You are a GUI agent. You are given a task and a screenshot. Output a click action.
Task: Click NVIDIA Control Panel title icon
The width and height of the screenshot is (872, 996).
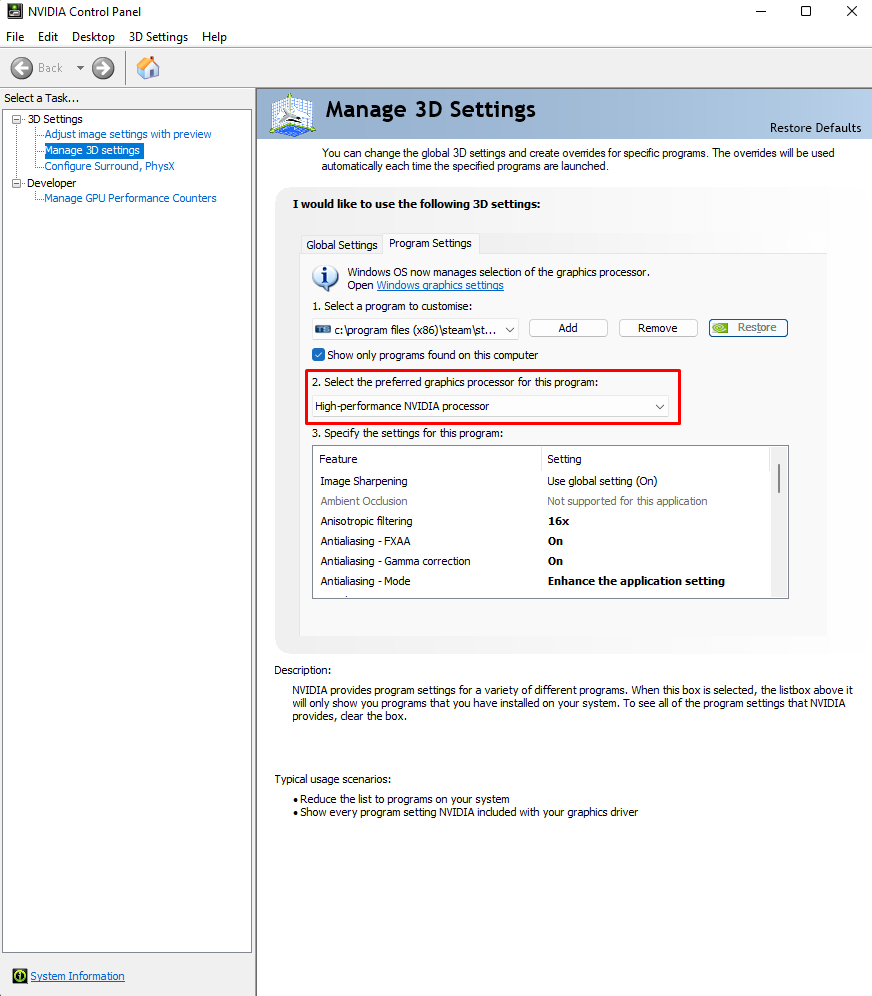pyautogui.click(x=15, y=11)
